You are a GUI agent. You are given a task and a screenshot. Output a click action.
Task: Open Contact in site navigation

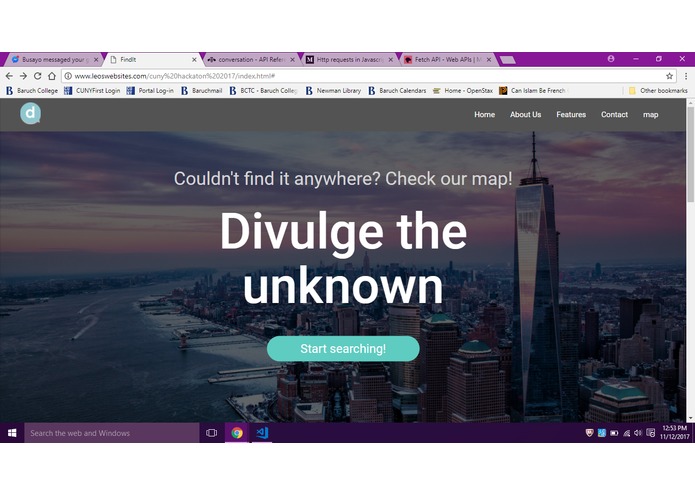point(614,115)
